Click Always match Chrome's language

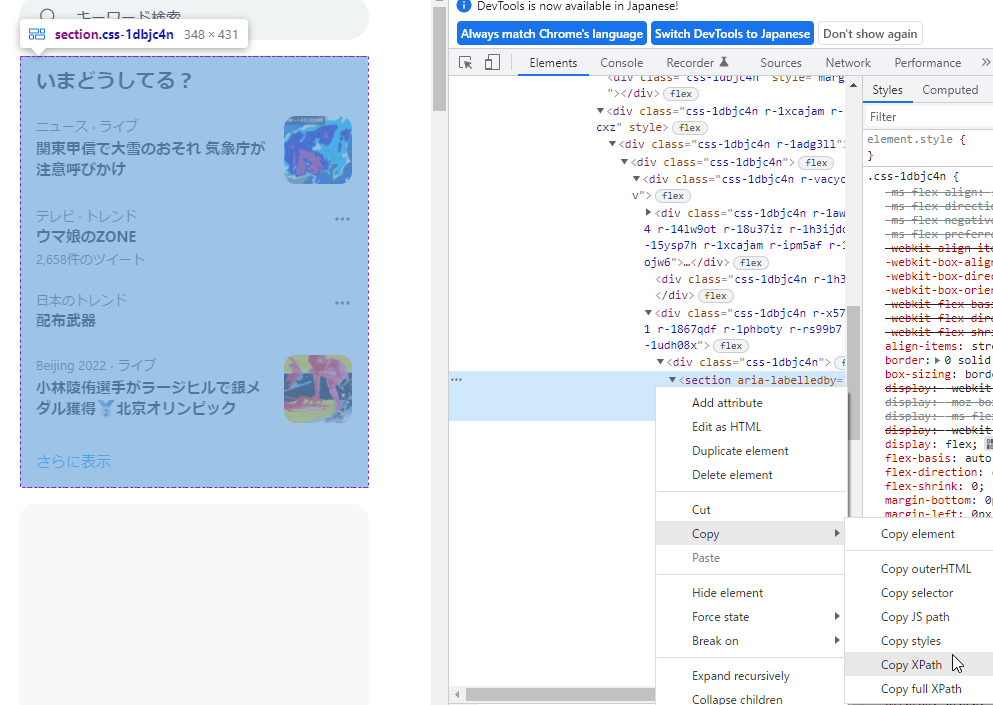pos(552,34)
